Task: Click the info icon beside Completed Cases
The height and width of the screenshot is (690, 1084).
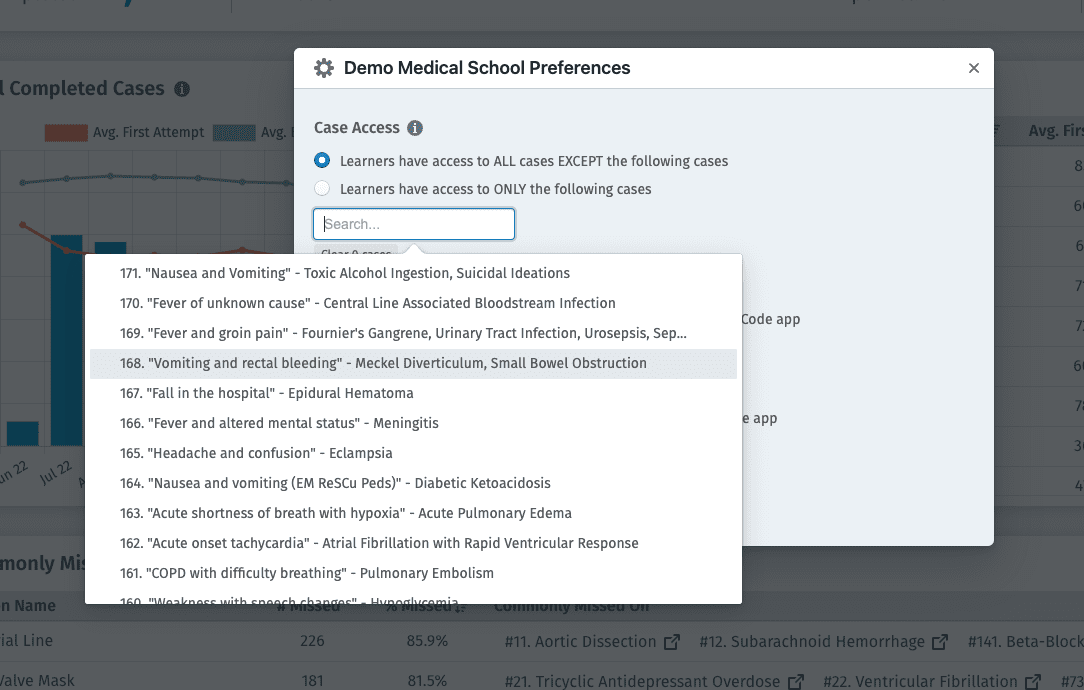Action: [181, 89]
